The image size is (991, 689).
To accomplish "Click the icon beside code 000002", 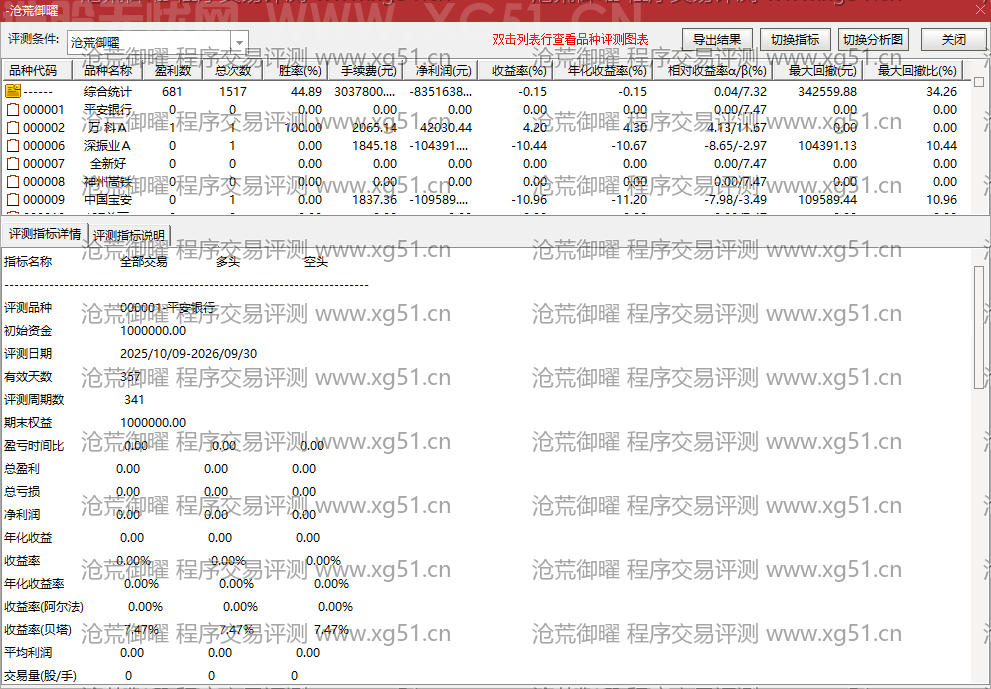I will click(x=13, y=128).
